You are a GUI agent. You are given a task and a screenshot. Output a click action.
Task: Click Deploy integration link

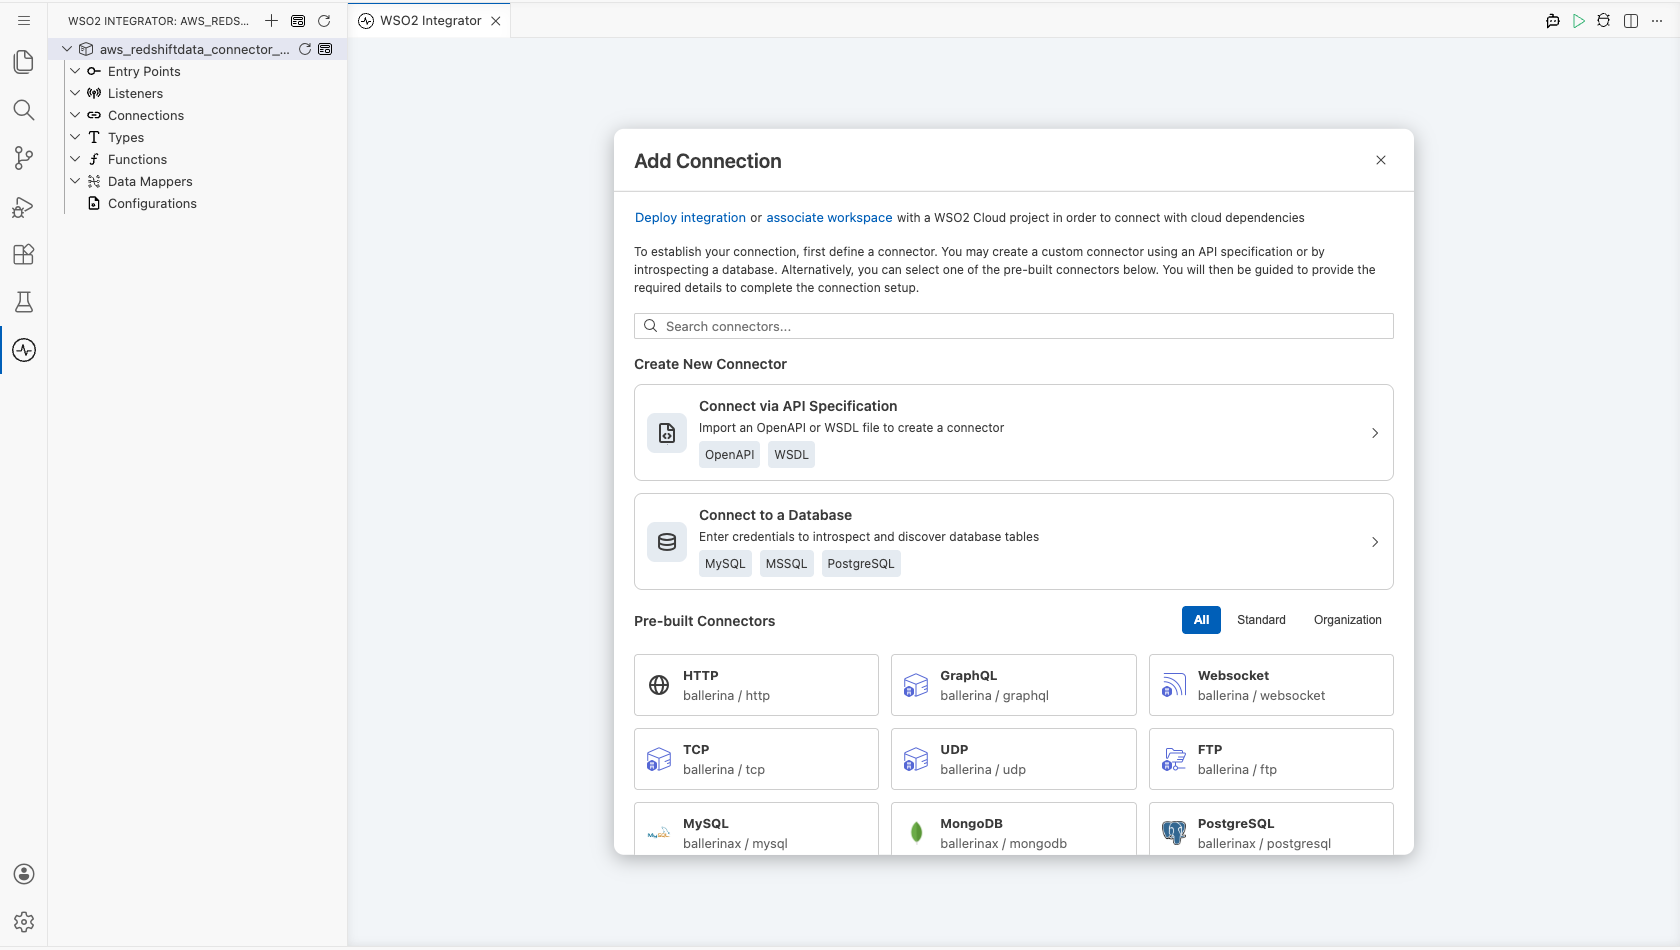tap(690, 218)
